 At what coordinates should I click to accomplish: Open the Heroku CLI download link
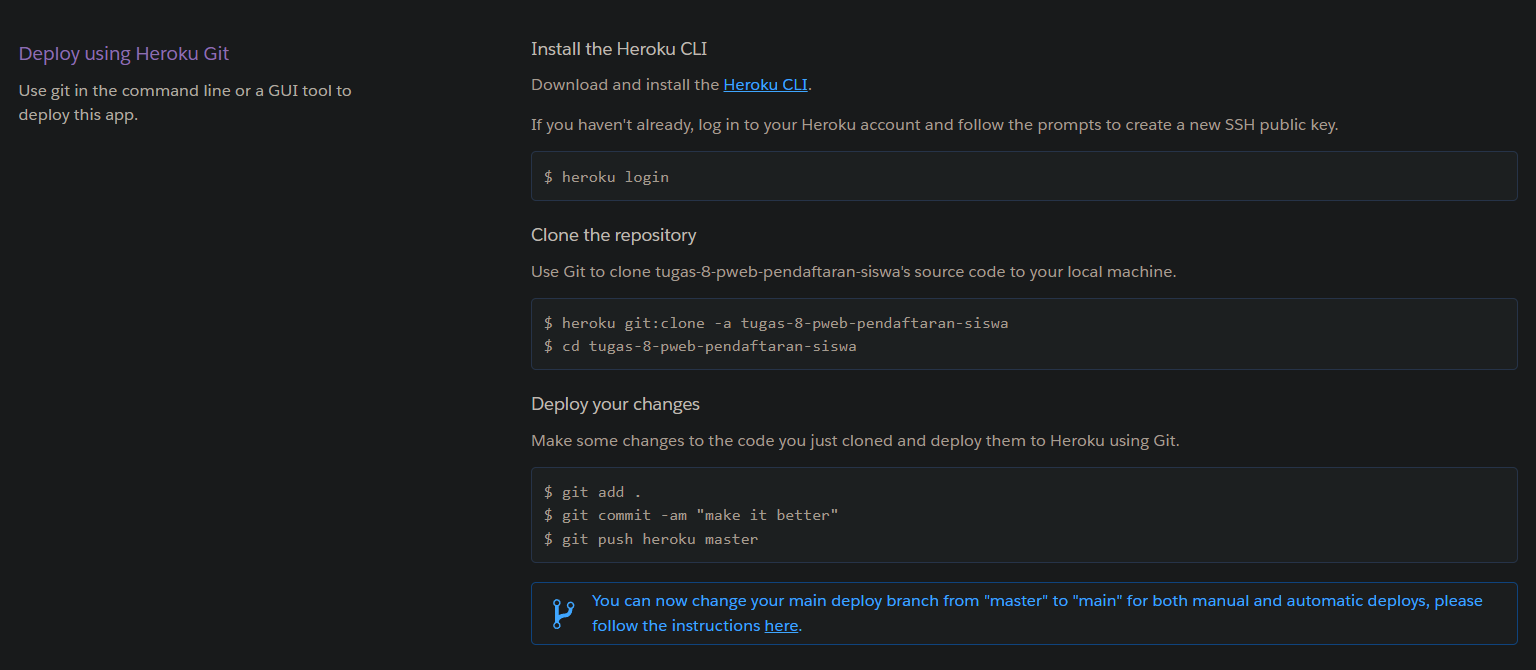pos(765,85)
